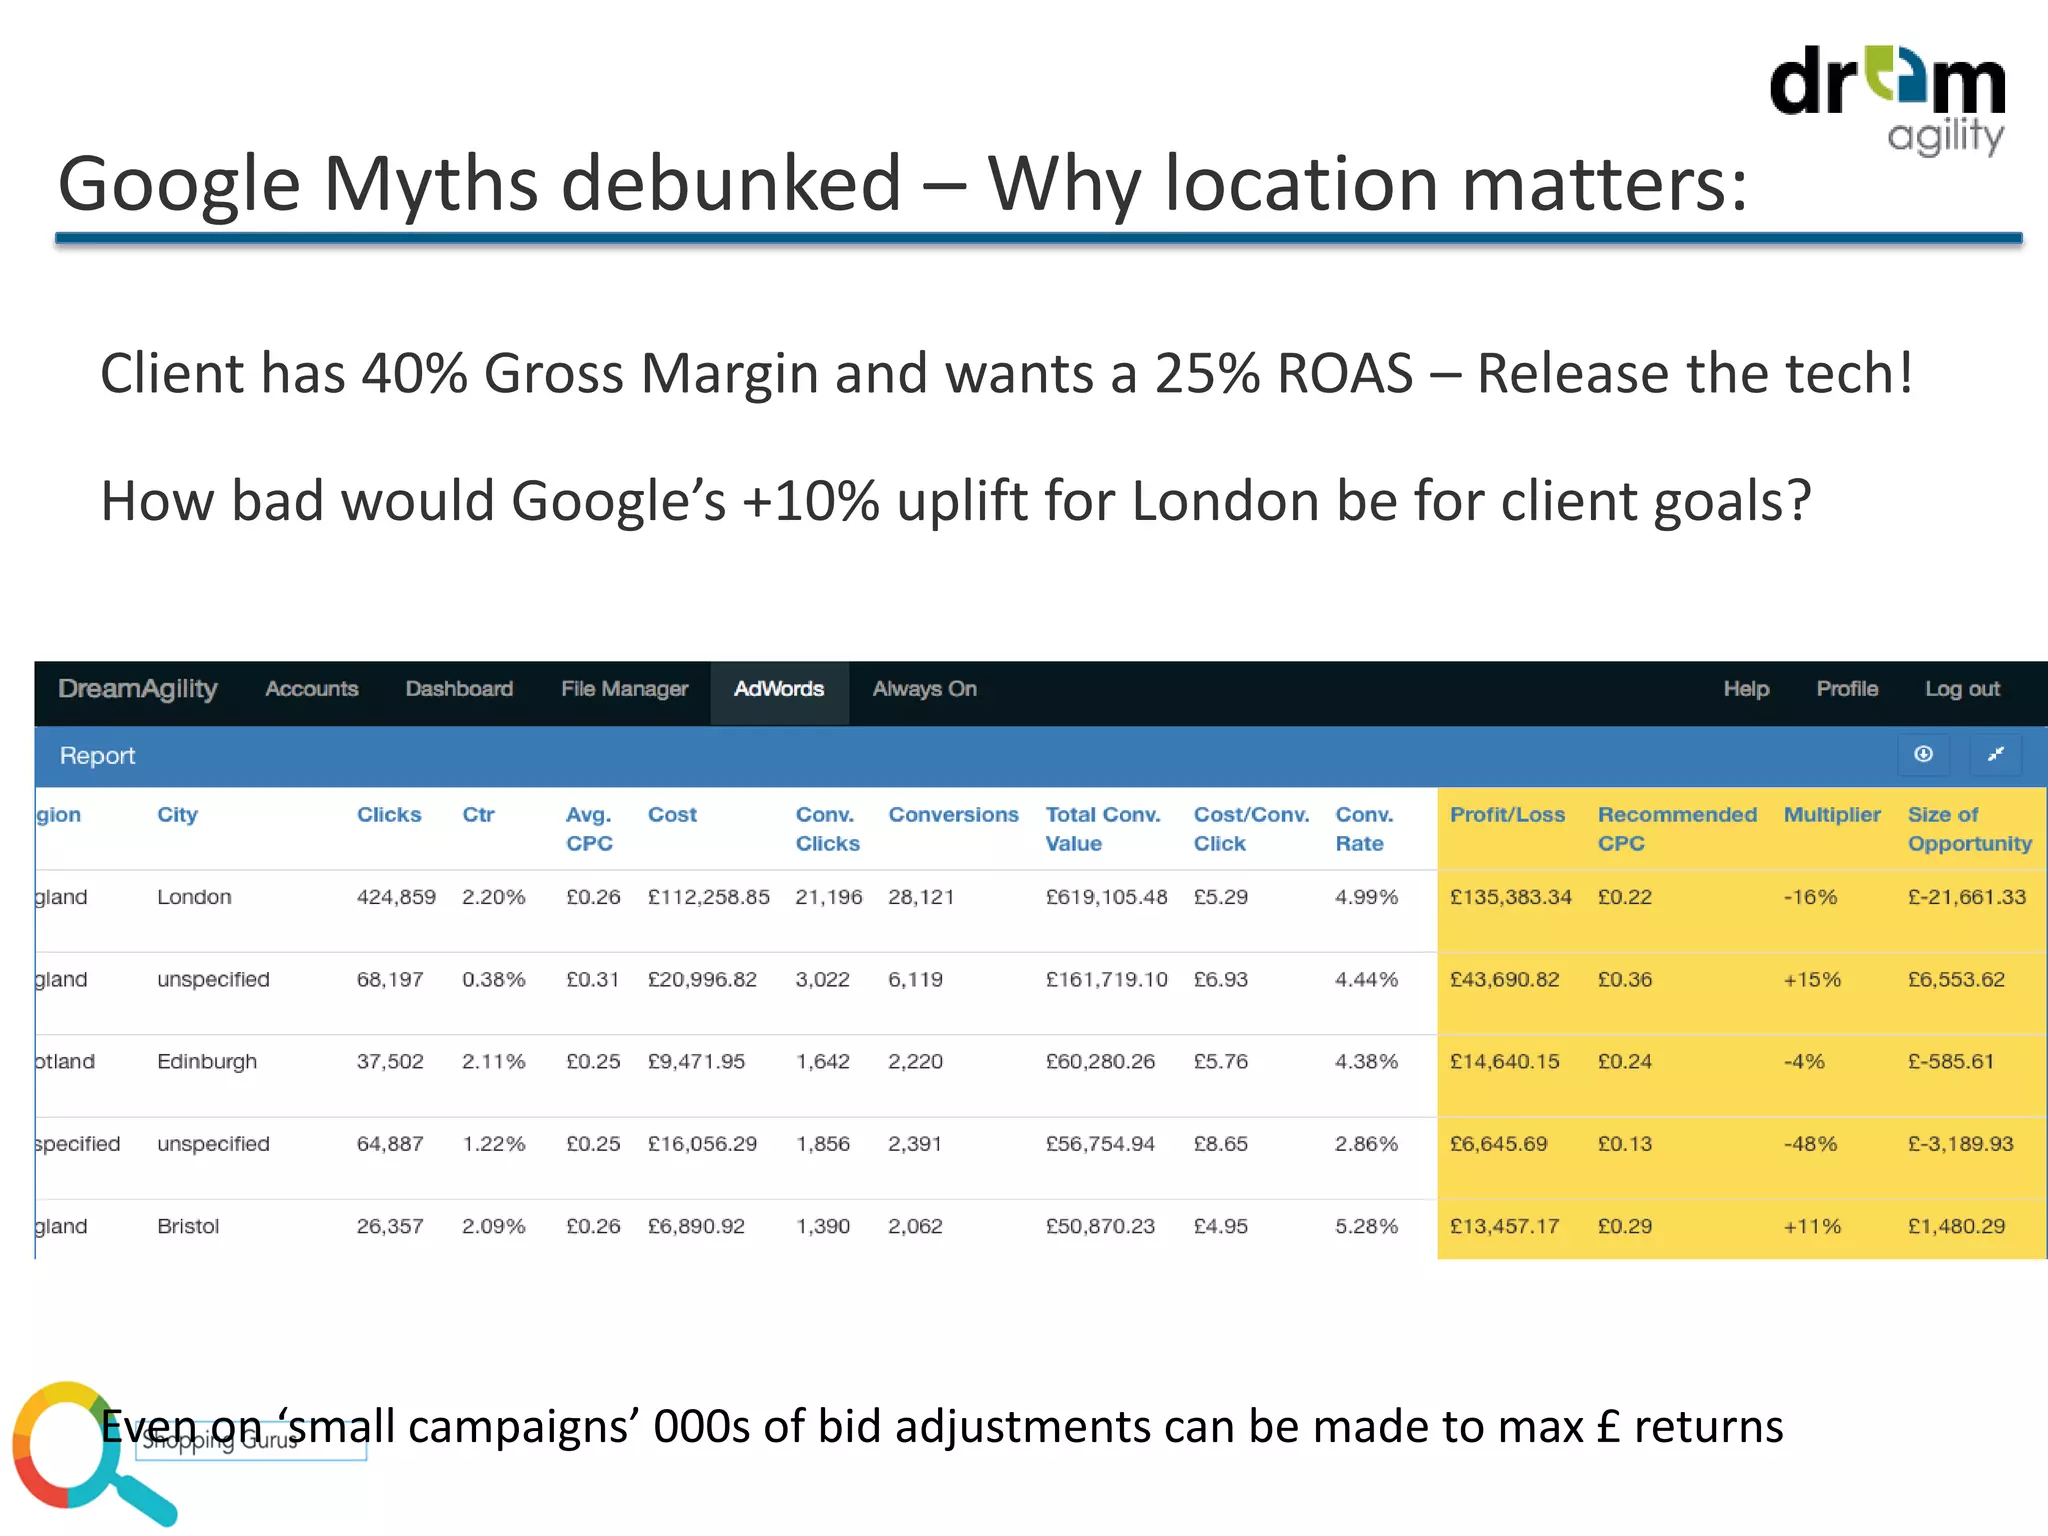
Task: Click the +11% multiplier for Bristol
Action: tap(1812, 1226)
